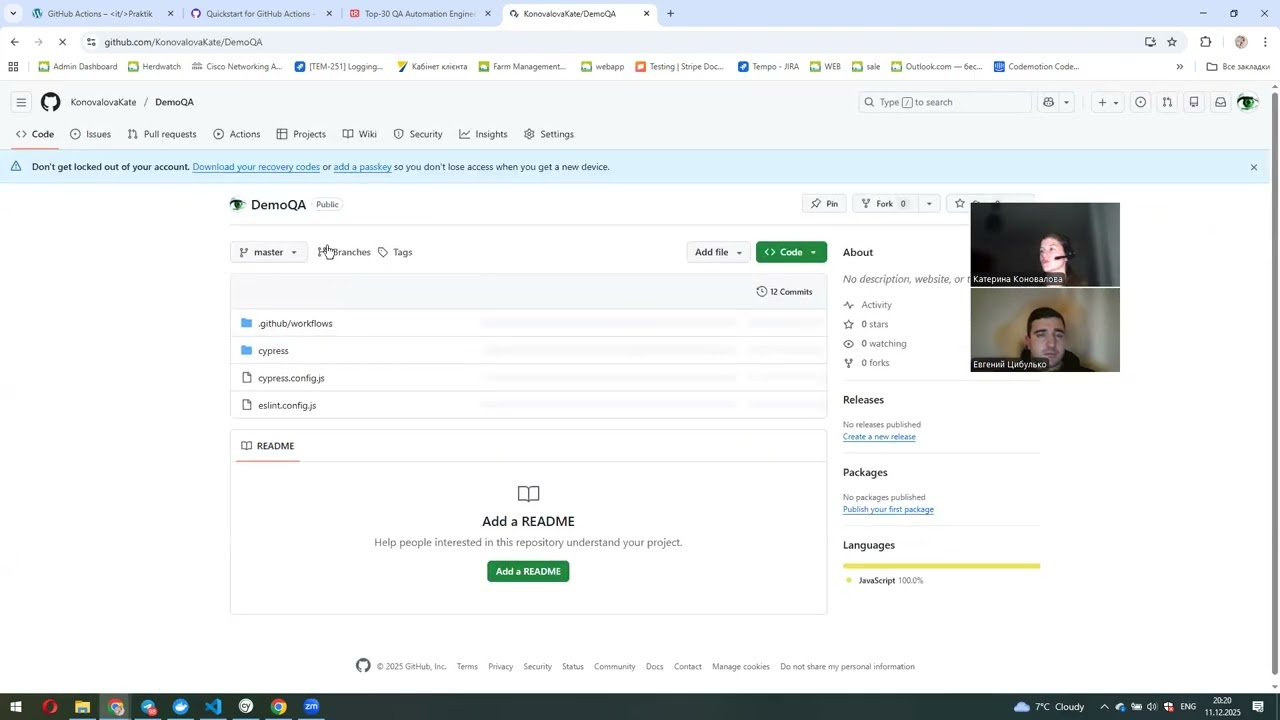The image size is (1280, 720).
Task: Follow the Download your recovery codes link
Action: click(256, 167)
